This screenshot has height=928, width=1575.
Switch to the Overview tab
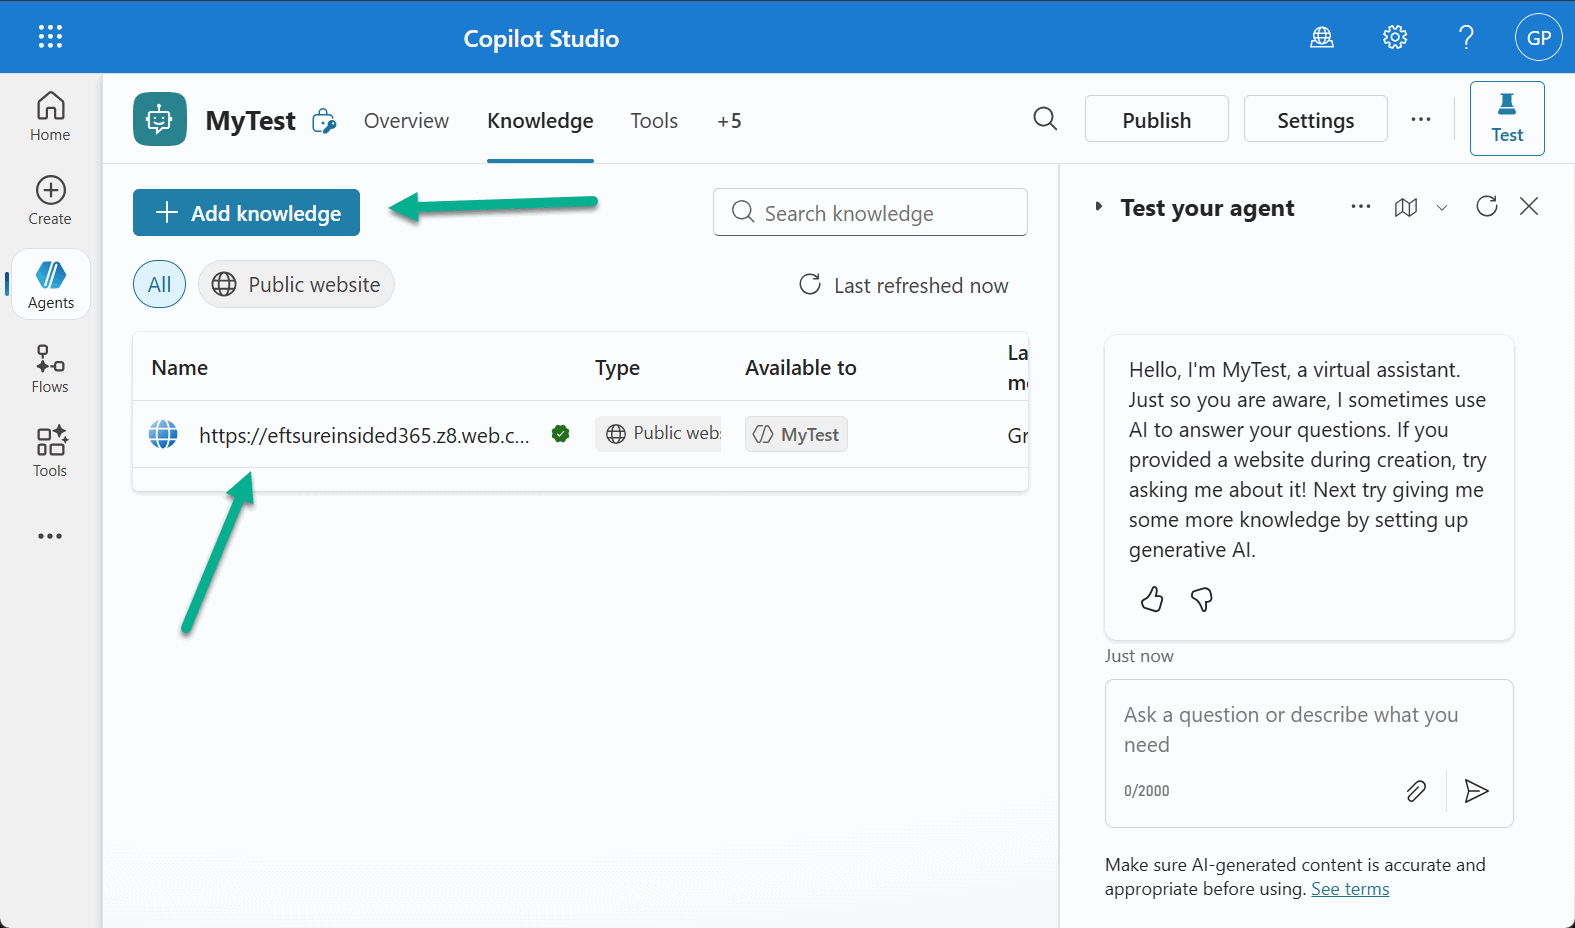click(x=406, y=121)
